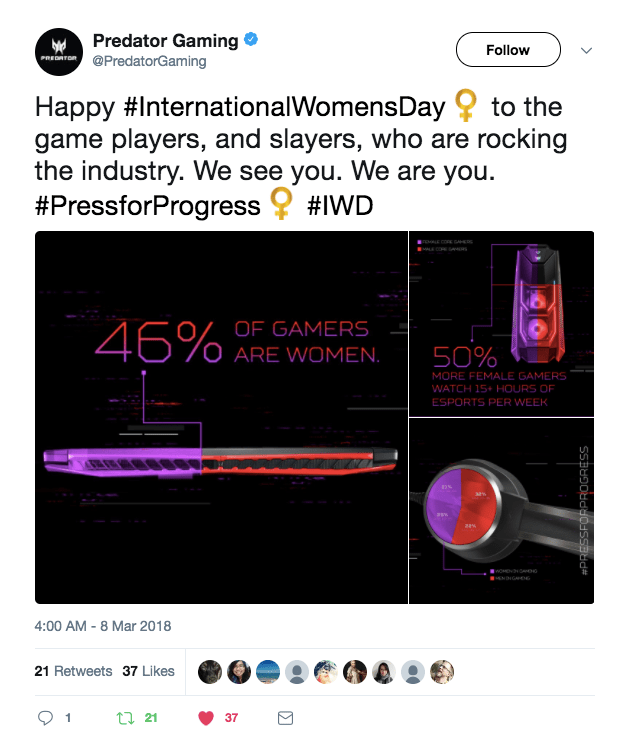This screenshot has height=741, width=630.
Task: Open the 50% esports stat image
Action: click(x=501, y=323)
